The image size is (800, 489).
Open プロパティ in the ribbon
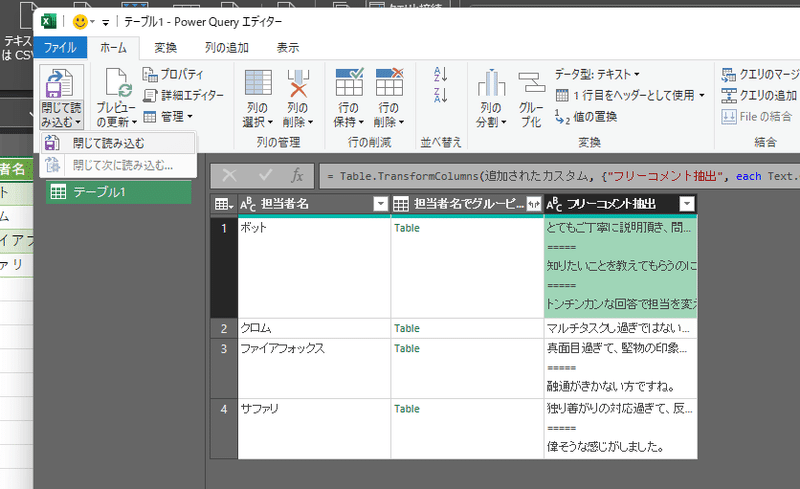172,75
